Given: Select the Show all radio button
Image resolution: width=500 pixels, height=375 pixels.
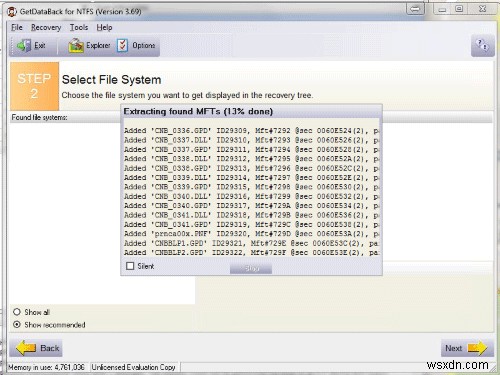Looking at the screenshot, I should tap(17, 312).
